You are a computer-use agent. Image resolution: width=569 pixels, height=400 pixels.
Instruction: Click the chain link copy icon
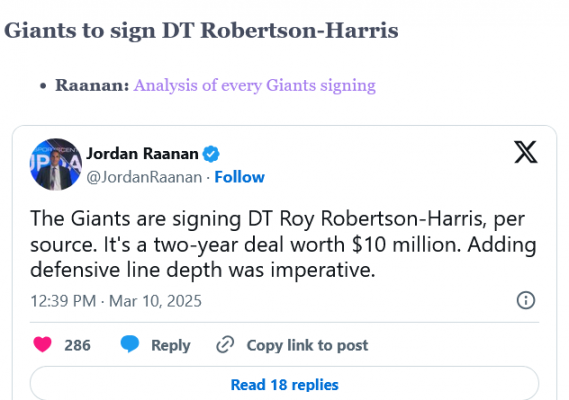click(x=225, y=345)
